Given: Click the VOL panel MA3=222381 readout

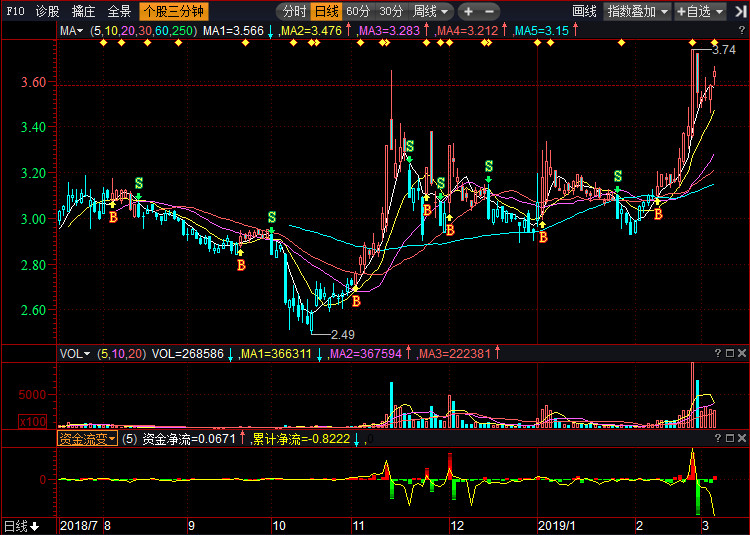Looking at the screenshot, I should click(x=454, y=354).
